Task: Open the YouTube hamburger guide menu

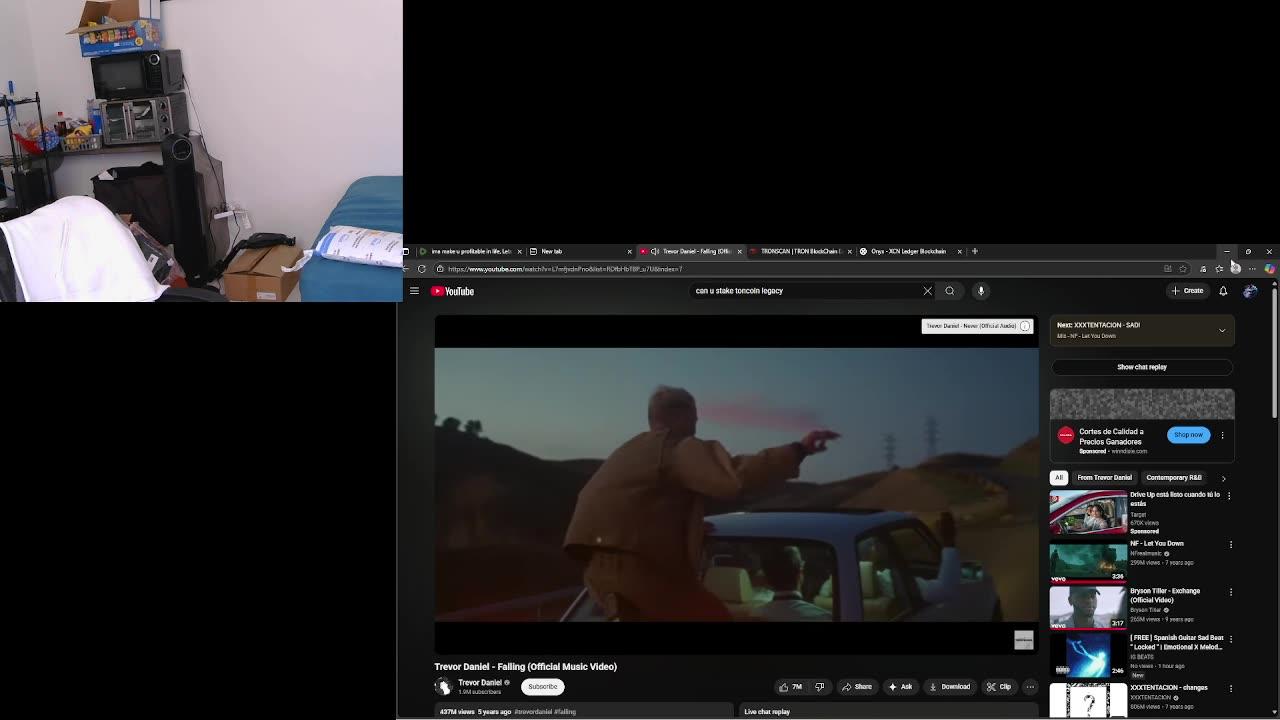Action: pyautogui.click(x=414, y=291)
